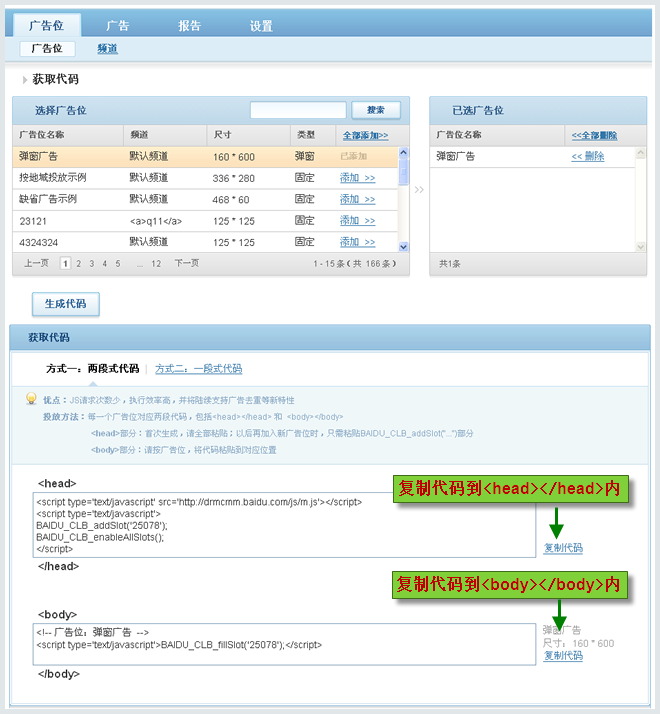The image size is (660, 714).
Task: Go to page 4 of slot list
Action: pyautogui.click(x=104, y=264)
